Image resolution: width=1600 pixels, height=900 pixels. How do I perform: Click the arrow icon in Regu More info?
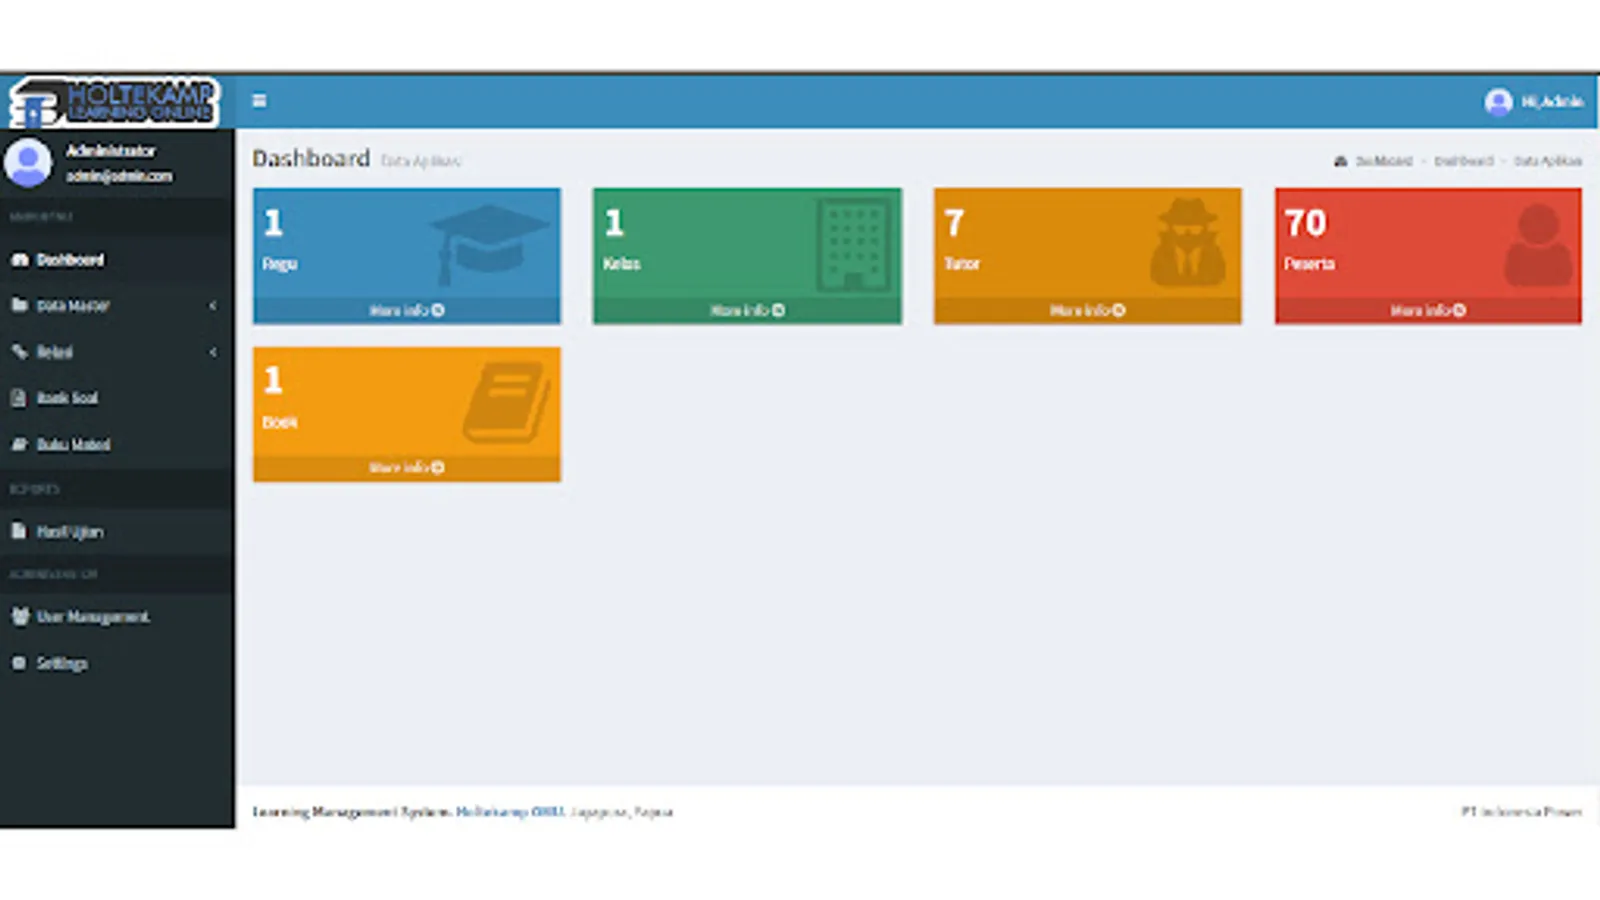438,311
